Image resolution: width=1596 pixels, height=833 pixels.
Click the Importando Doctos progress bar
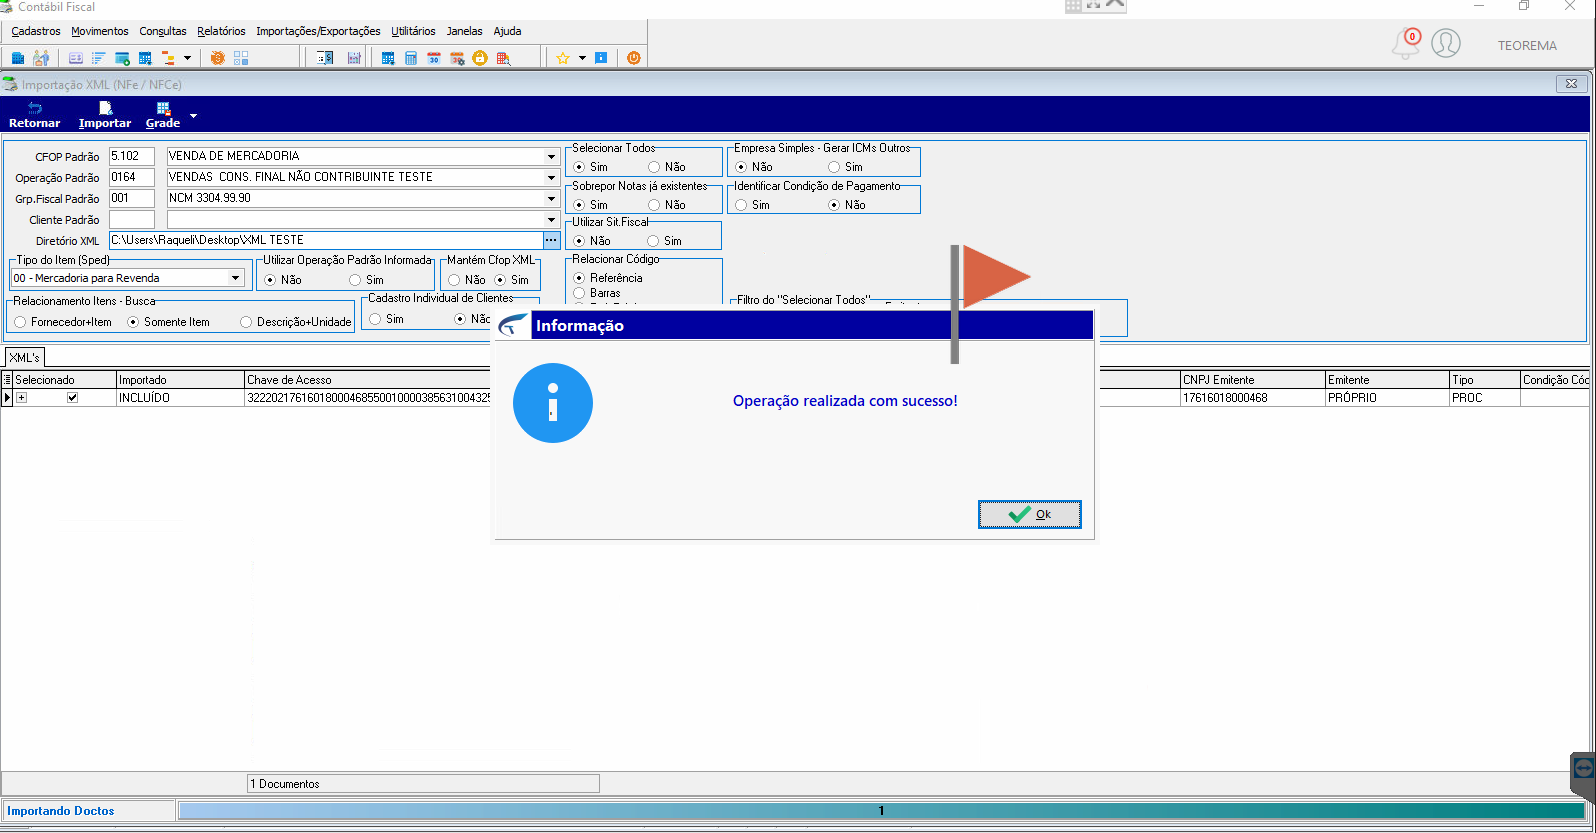coord(881,811)
